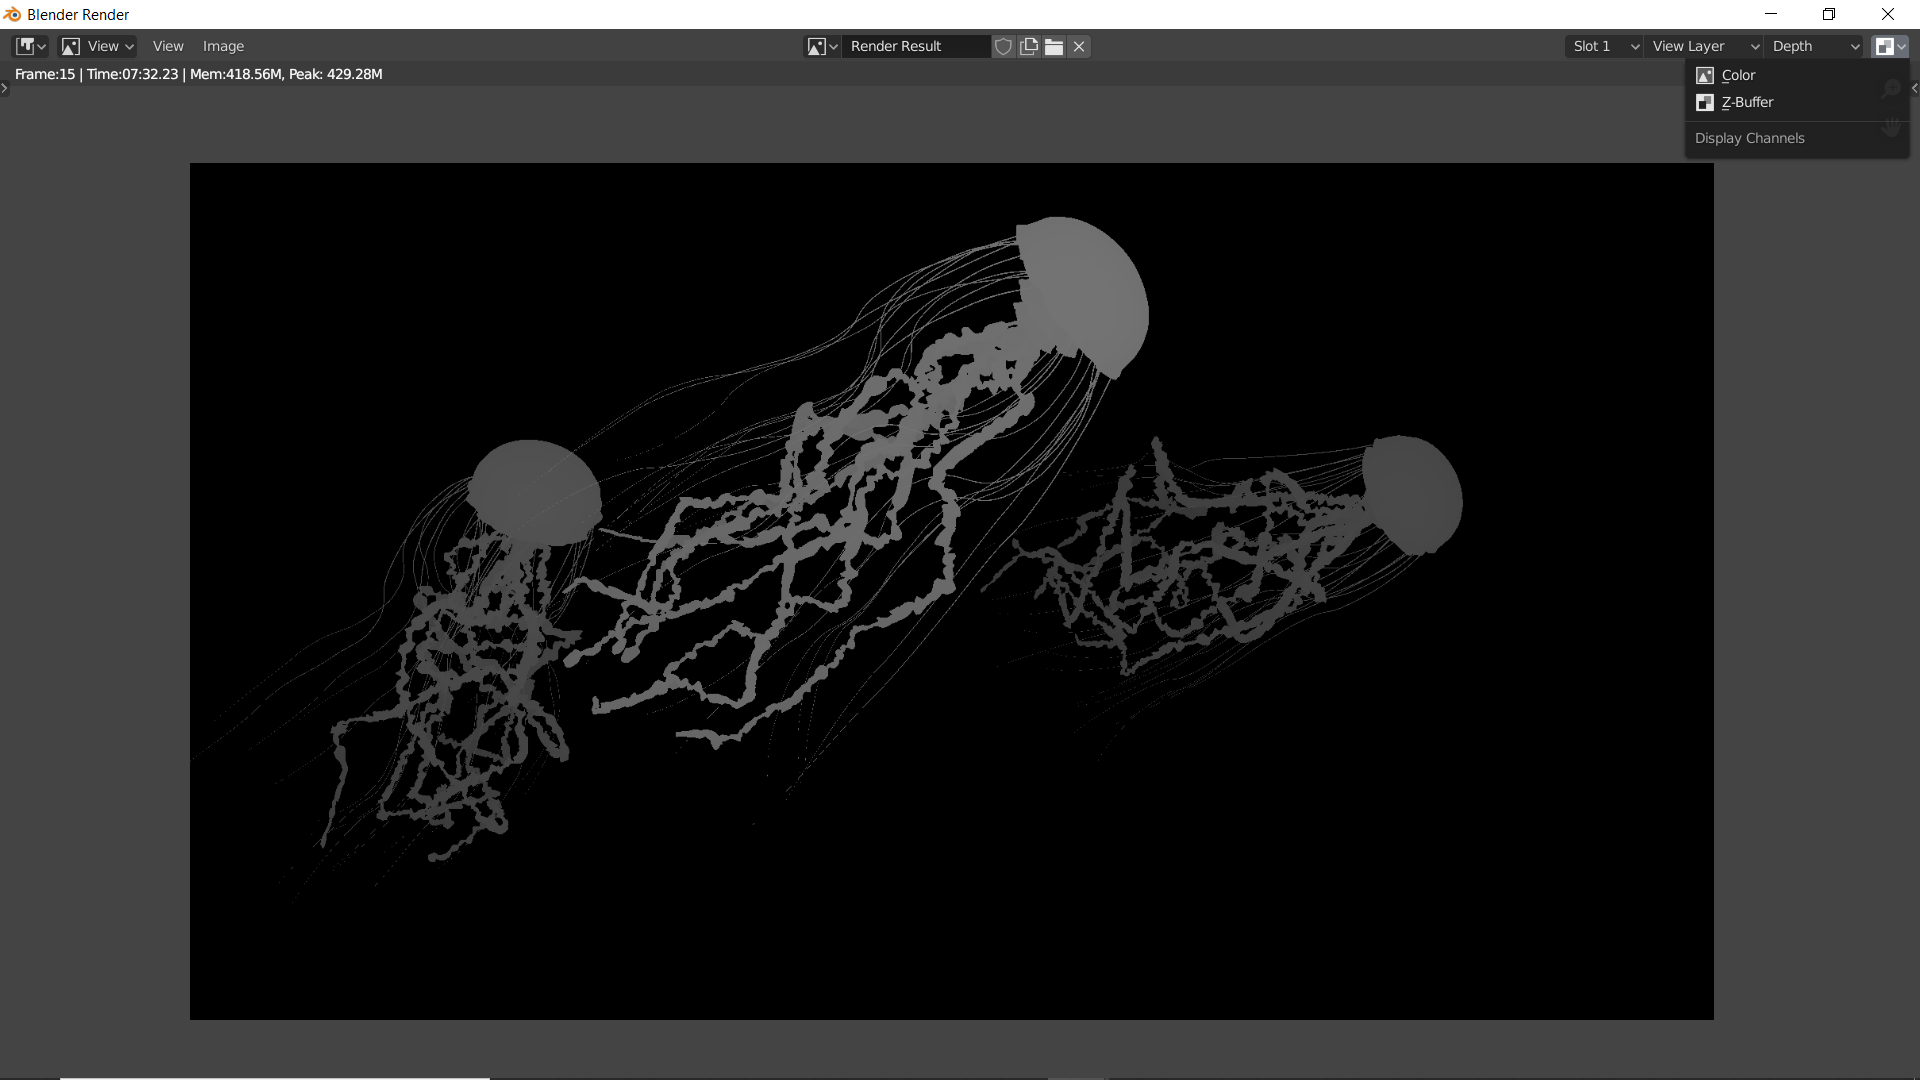Click the Blender logo in title bar
Screen dimensions: 1920x1080
point(12,14)
